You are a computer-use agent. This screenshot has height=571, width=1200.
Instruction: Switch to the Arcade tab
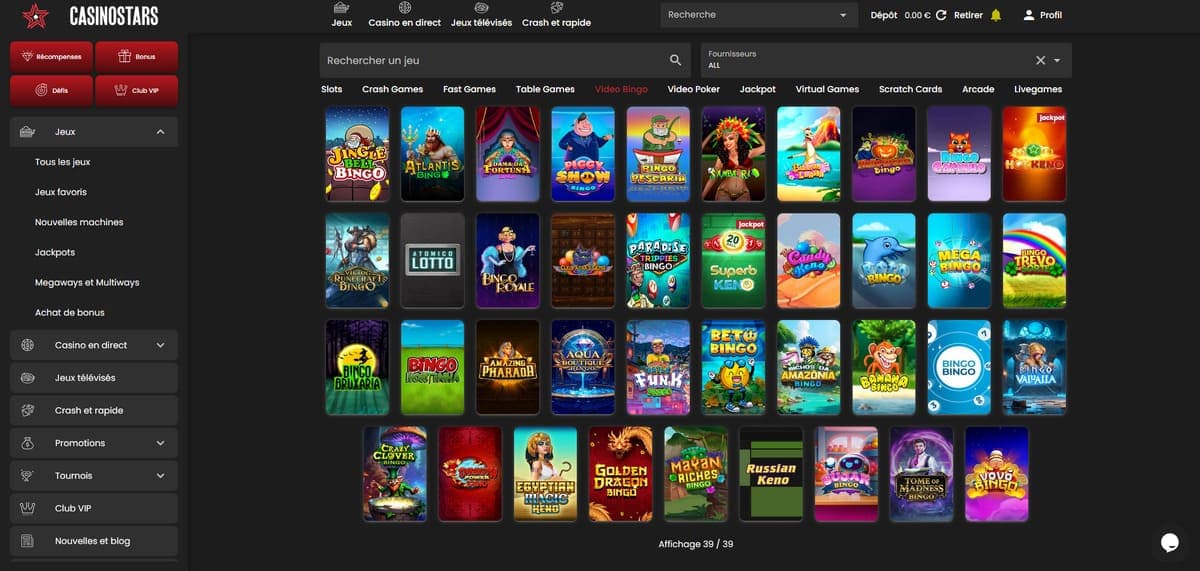(978, 89)
